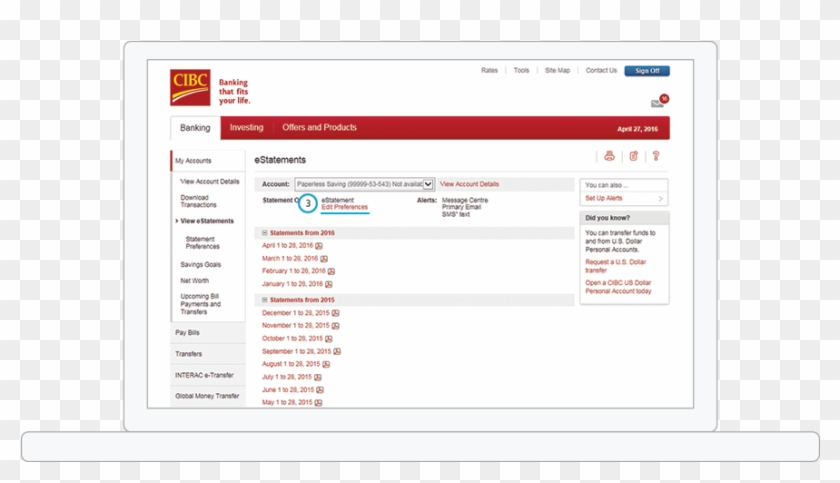Open PDF icon for April 2016 statement
The width and height of the screenshot is (840, 483).
click(x=319, y=246)
